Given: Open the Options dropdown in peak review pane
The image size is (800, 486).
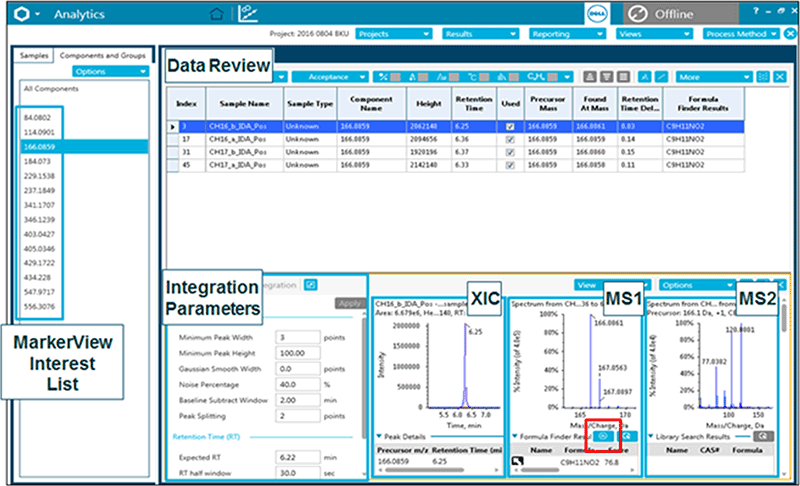Looking at the screenshot, I should click(697, 285).
